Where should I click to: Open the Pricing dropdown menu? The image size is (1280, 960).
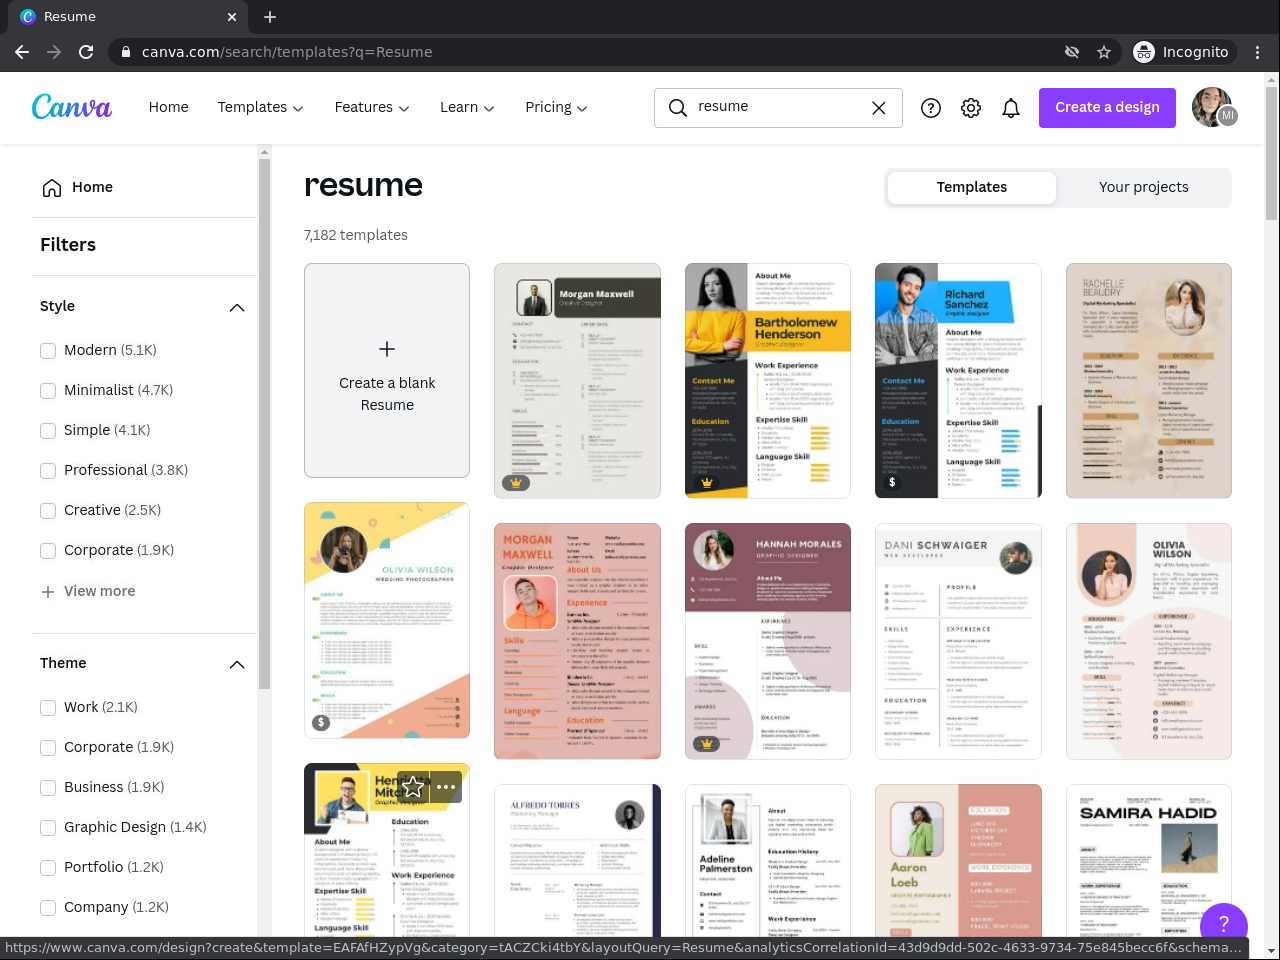coord(556,107)
